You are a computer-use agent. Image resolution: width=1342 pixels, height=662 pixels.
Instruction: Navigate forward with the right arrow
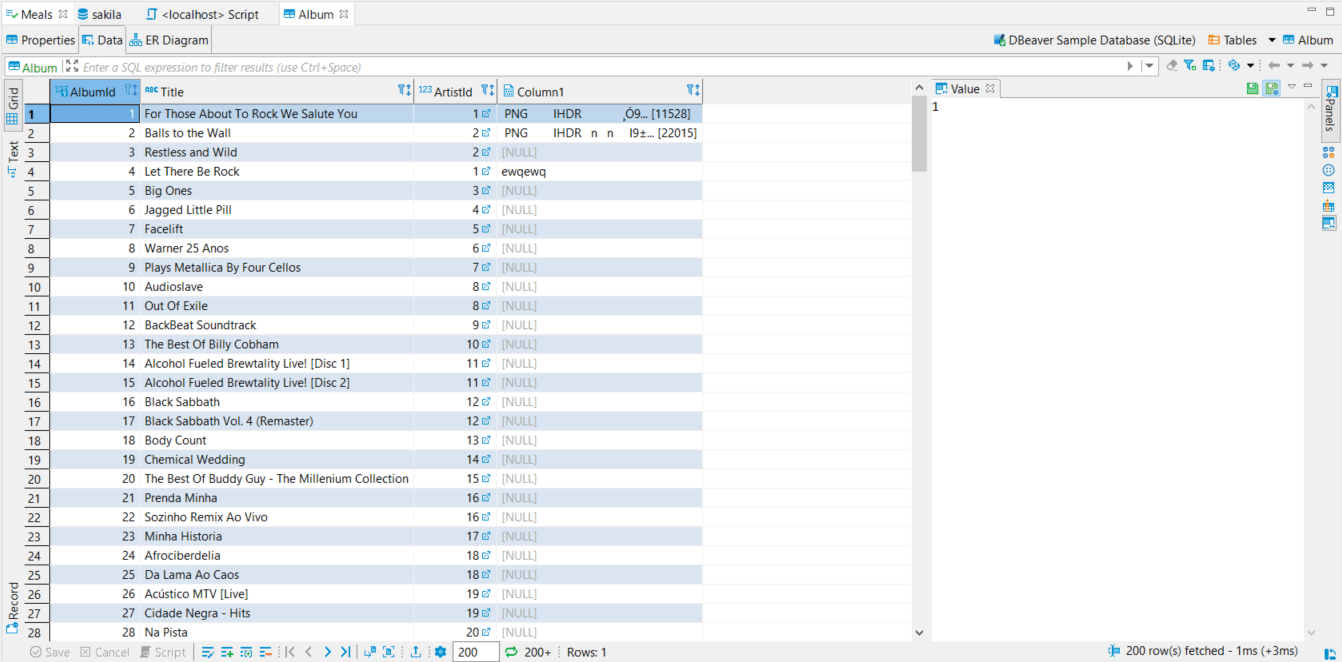1308,66
